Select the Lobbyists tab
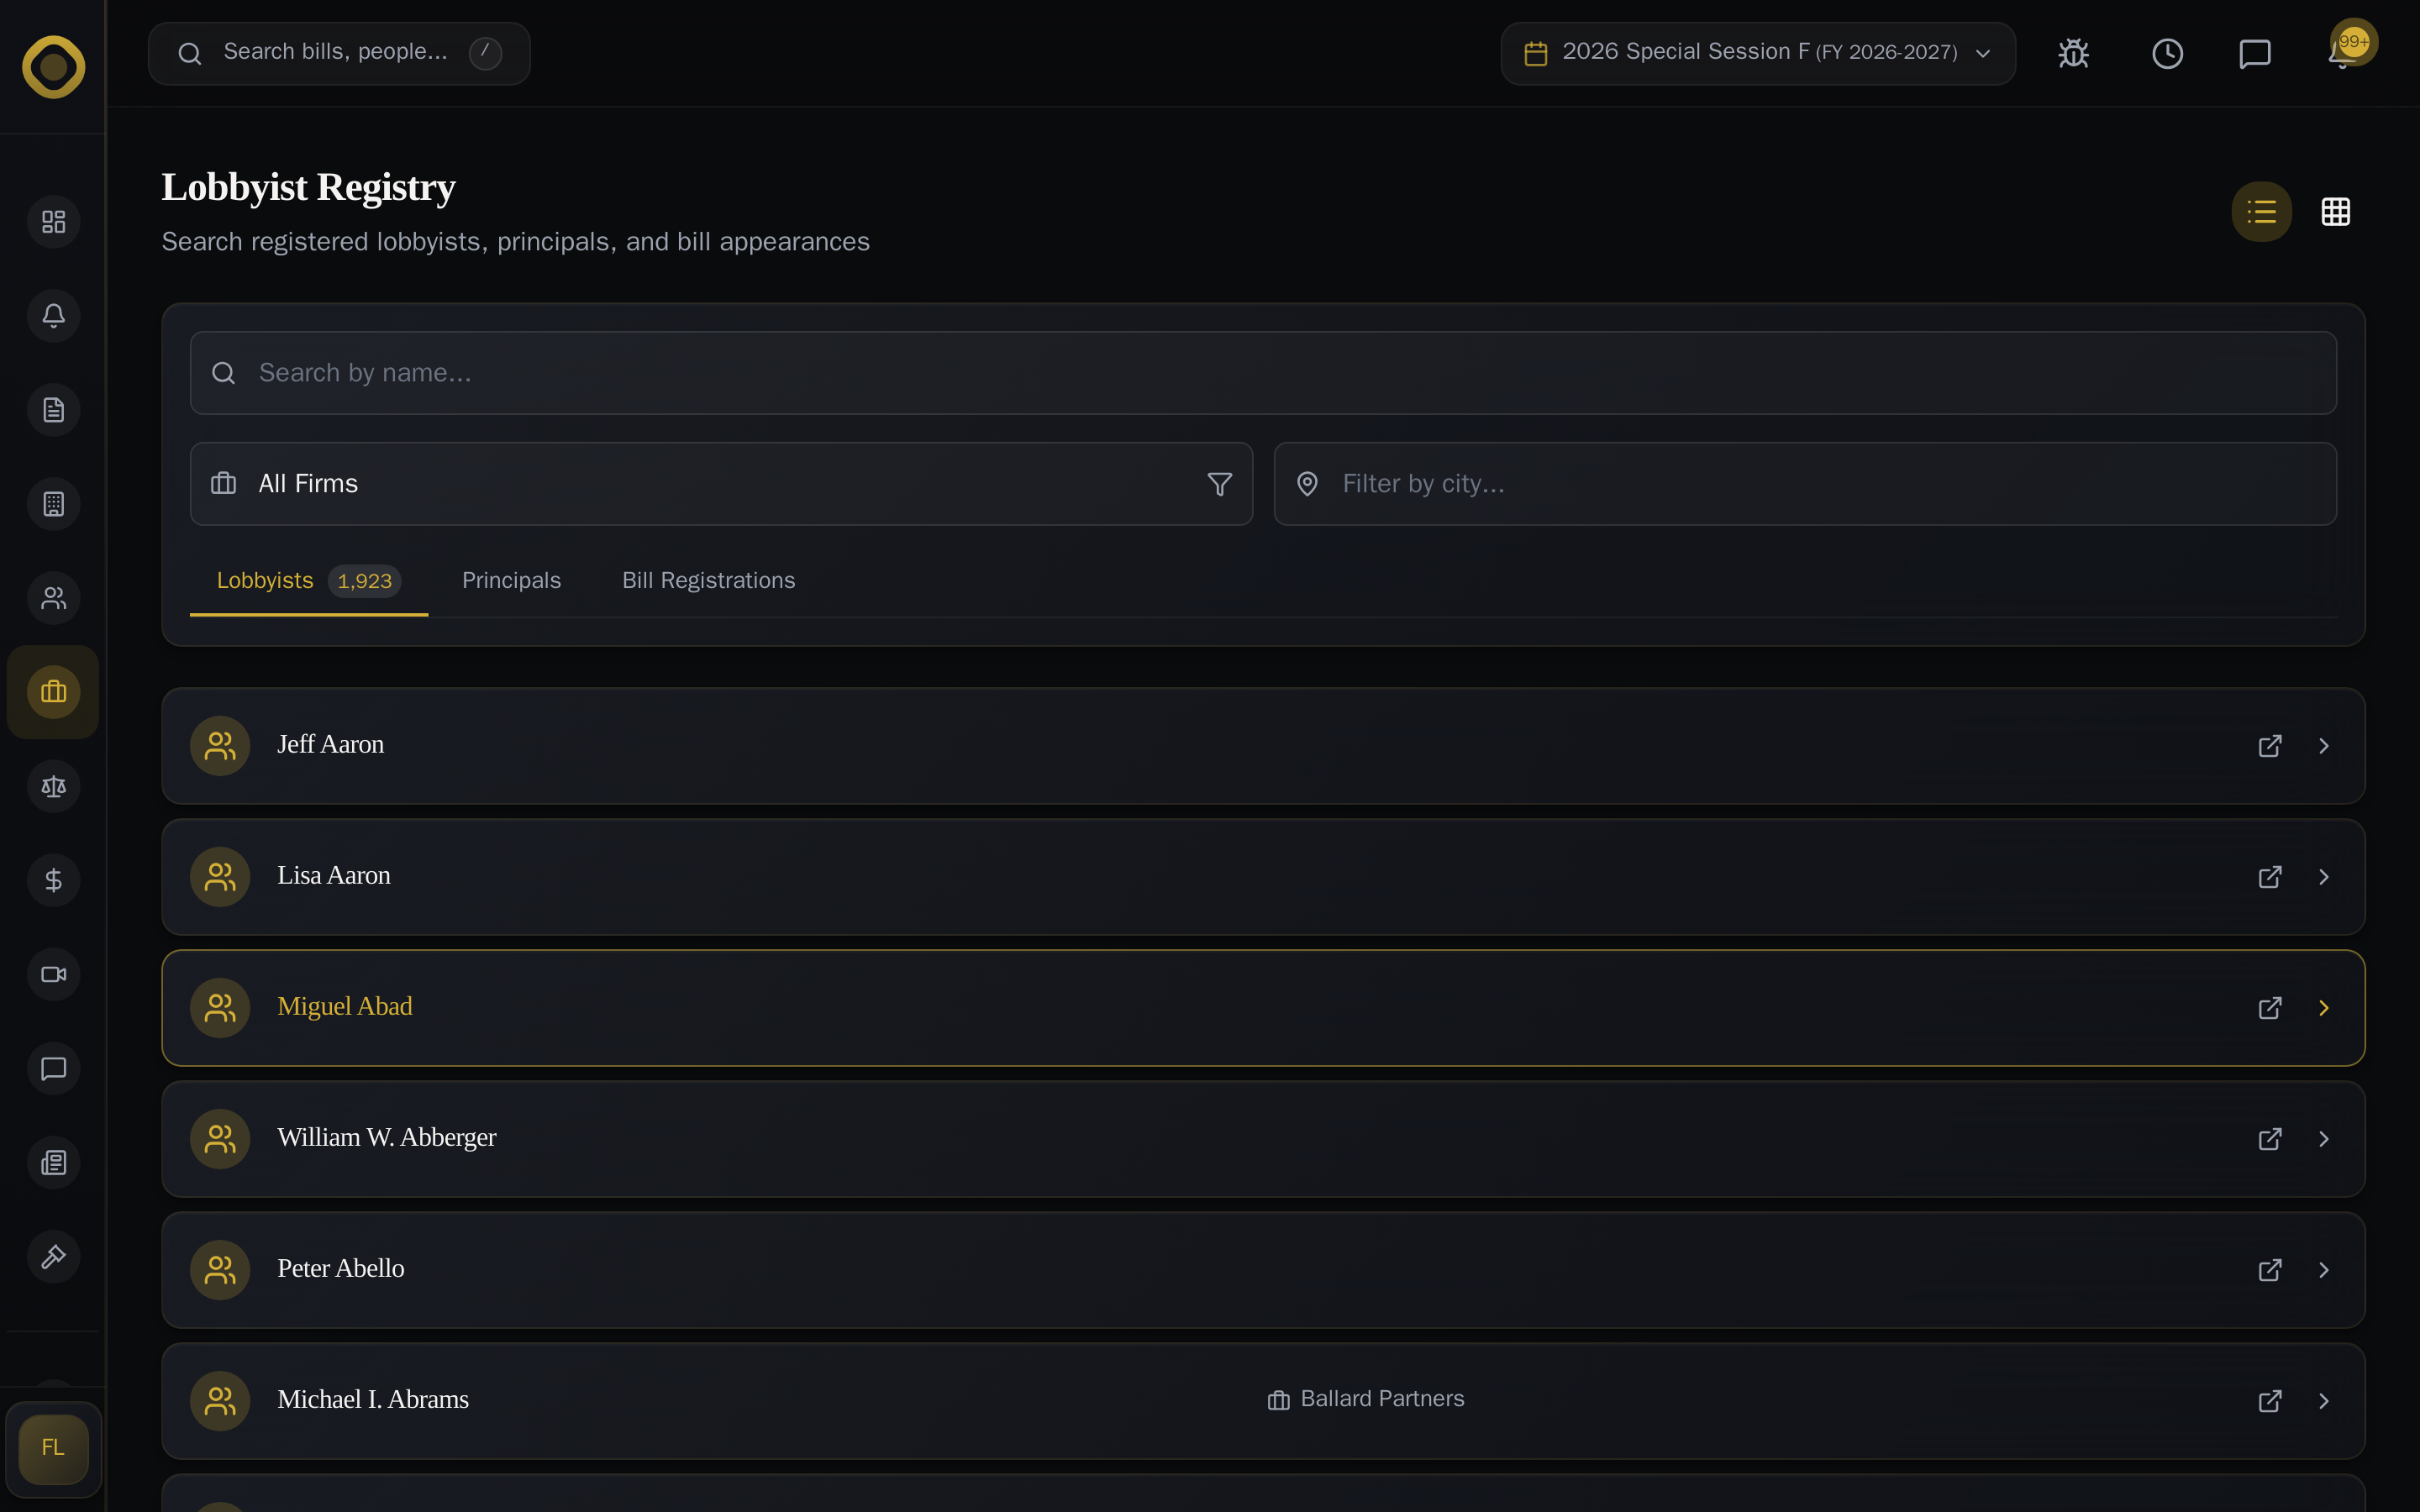 308,581
